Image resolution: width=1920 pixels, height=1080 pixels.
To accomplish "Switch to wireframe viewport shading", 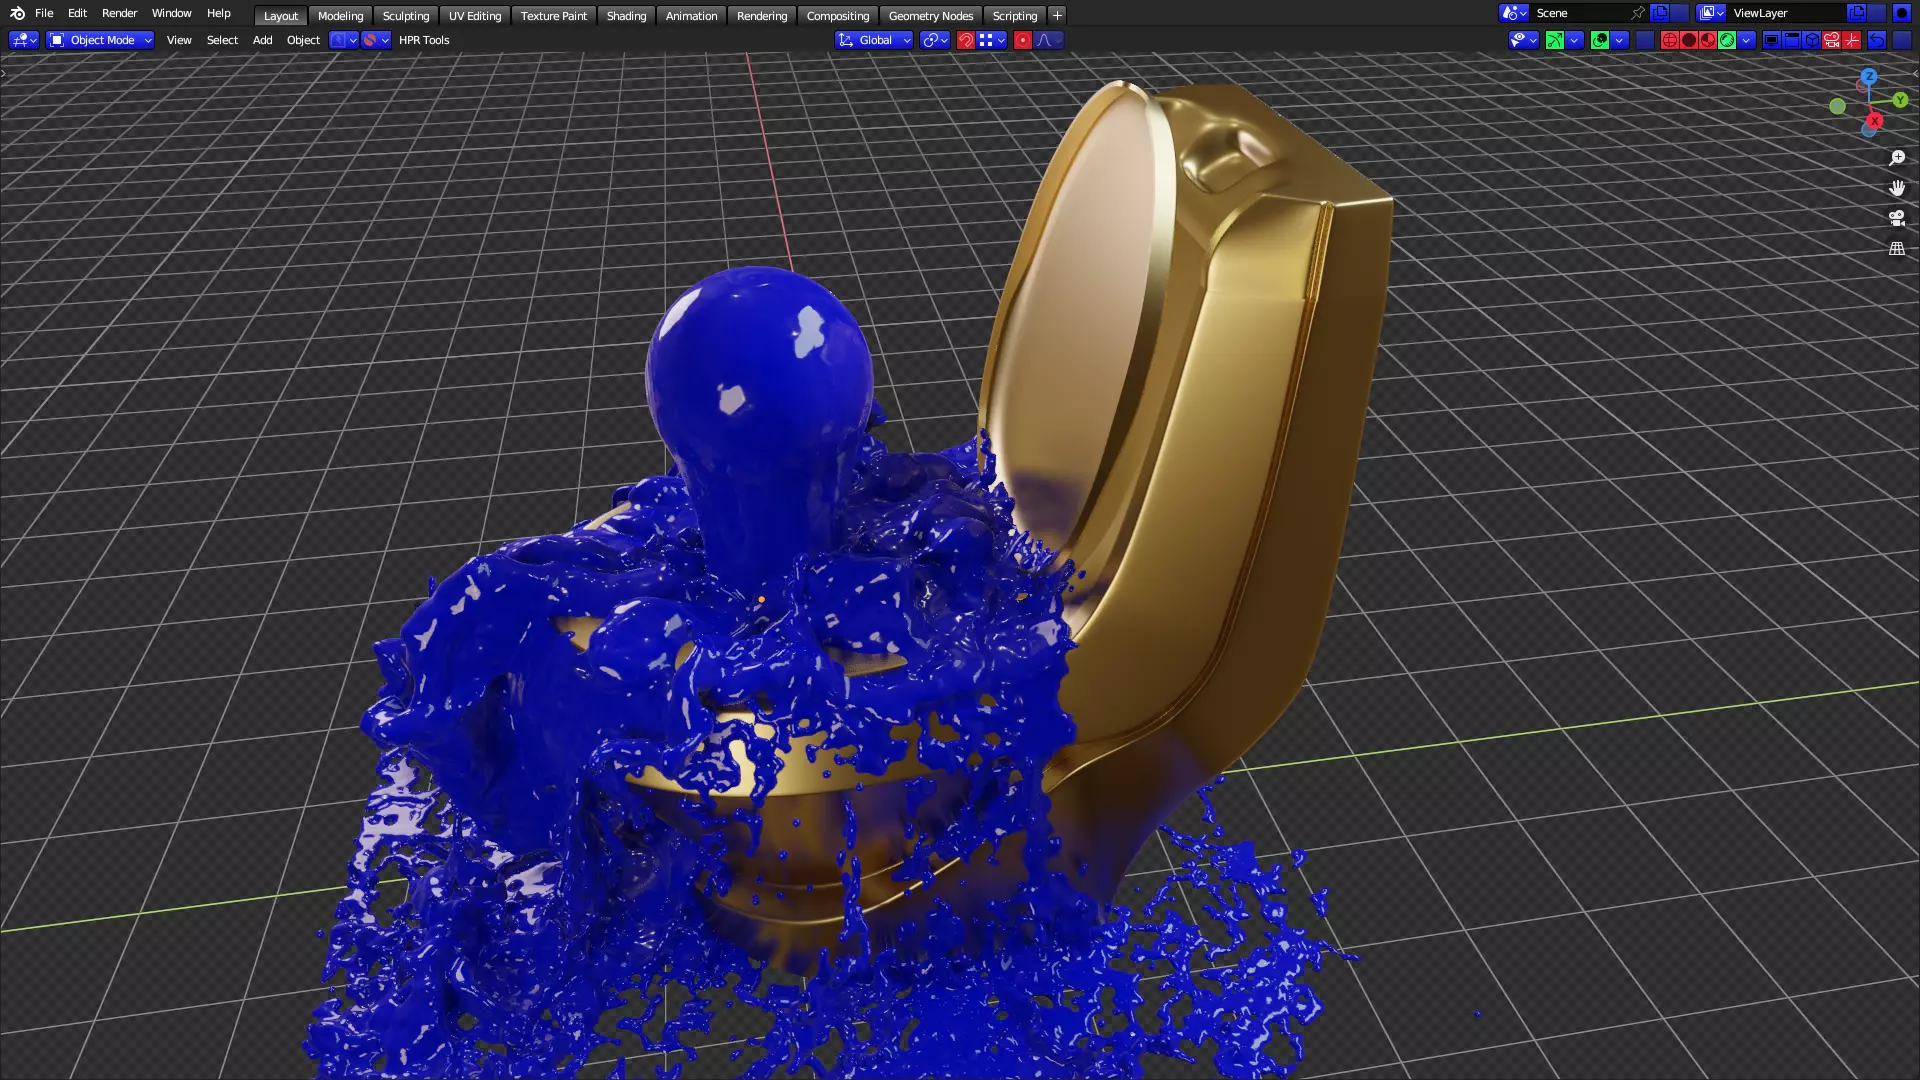I will point(1670,40).
